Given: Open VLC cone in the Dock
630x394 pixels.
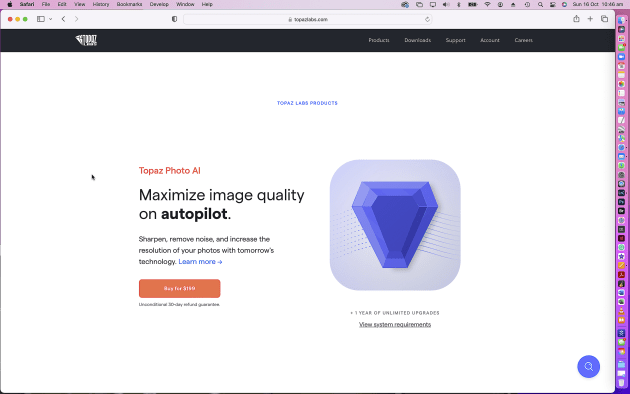Looking at the screenshot, I should click(622, 311).
